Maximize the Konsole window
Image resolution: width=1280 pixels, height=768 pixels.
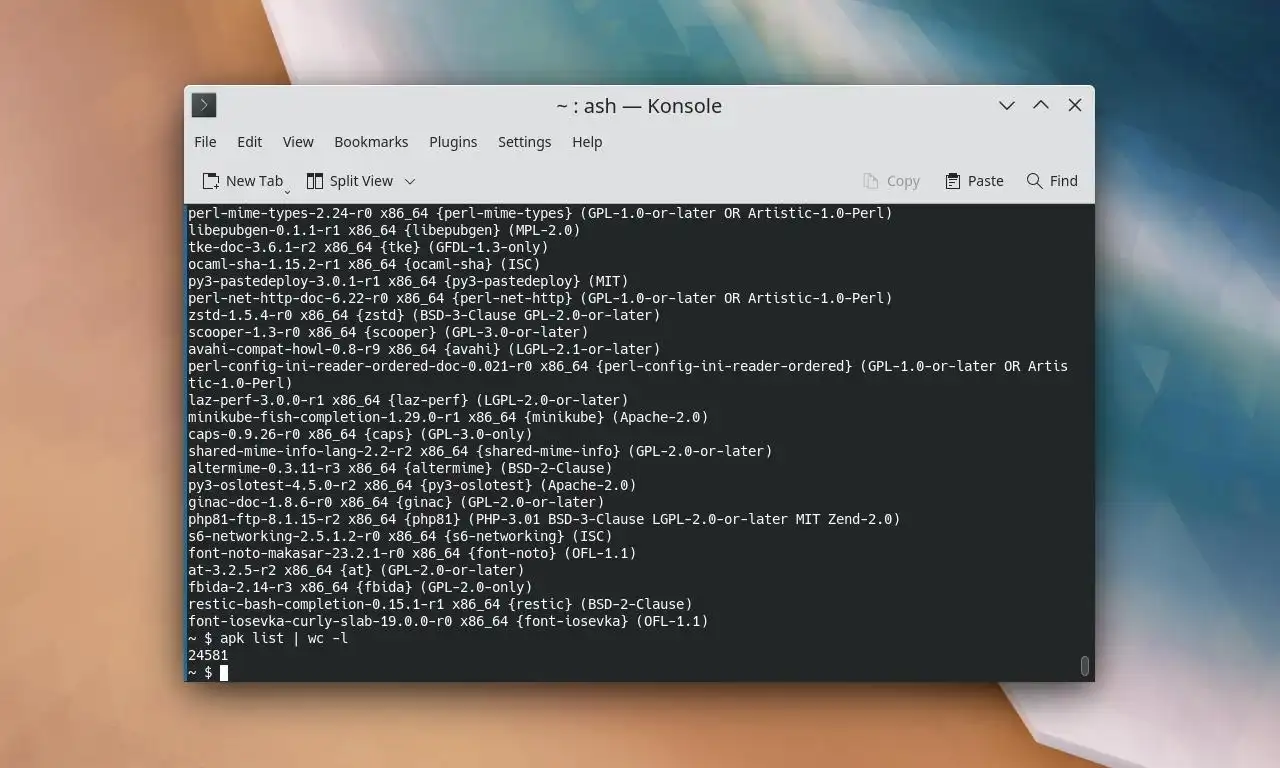1041,105
